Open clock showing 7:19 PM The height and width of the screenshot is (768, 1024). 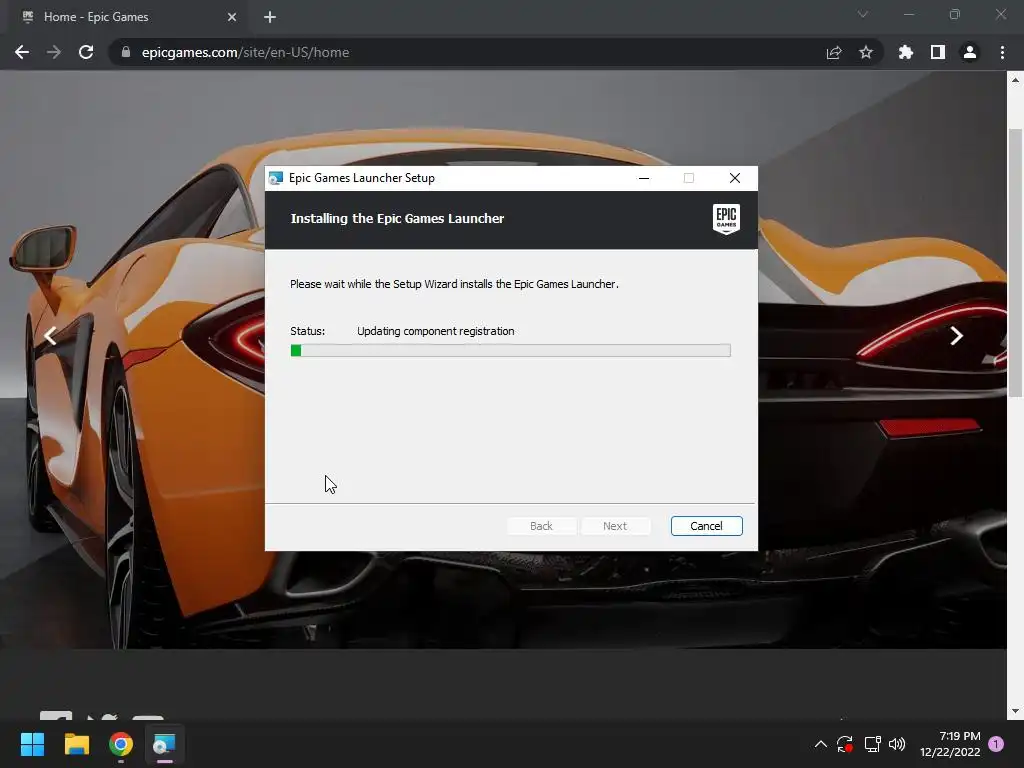point(950,744)
